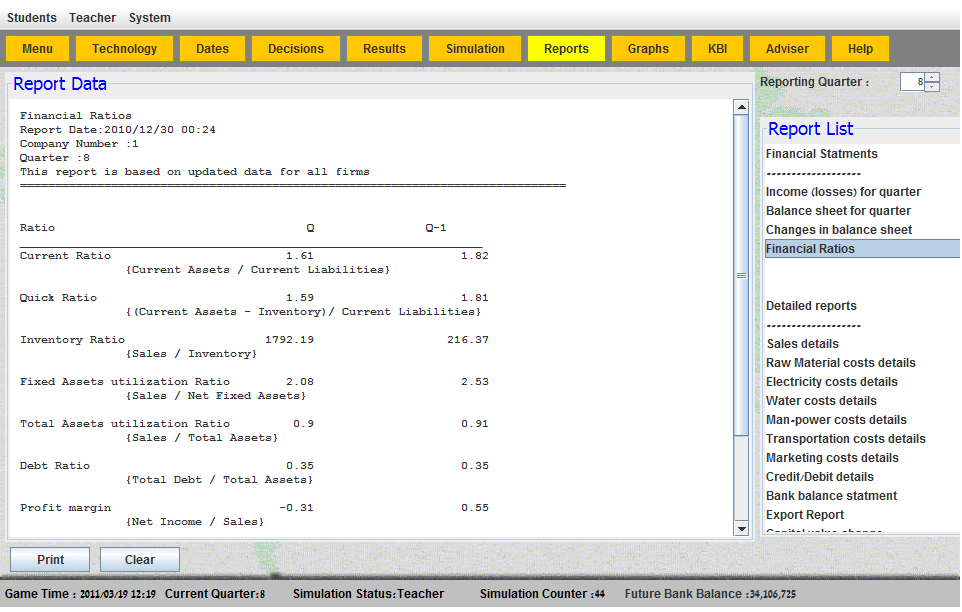The height and width of the screenshot is (612, 962).
Task: Choose Sales details from the report list
Action: (802, 344)
